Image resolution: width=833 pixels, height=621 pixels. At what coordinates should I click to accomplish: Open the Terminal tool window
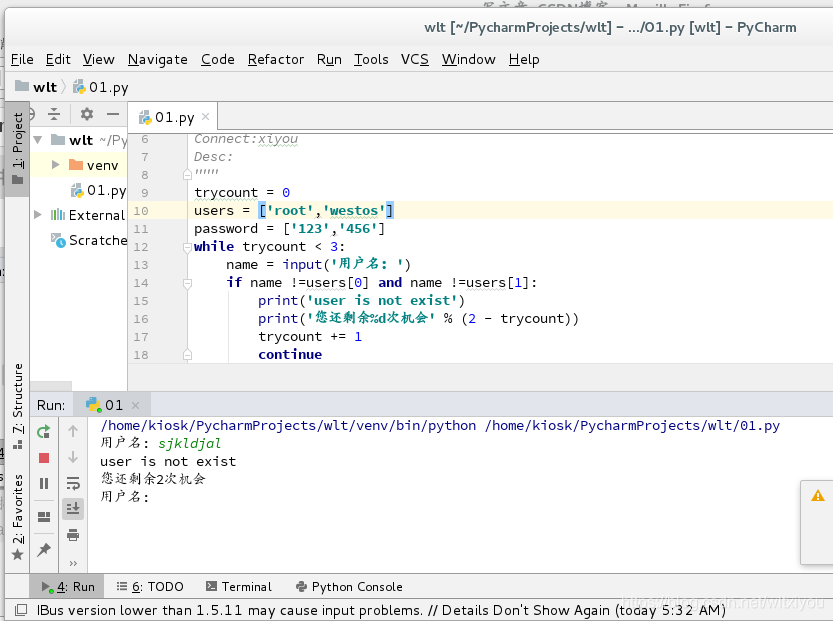pyautogui.click(x=239, y=587)
